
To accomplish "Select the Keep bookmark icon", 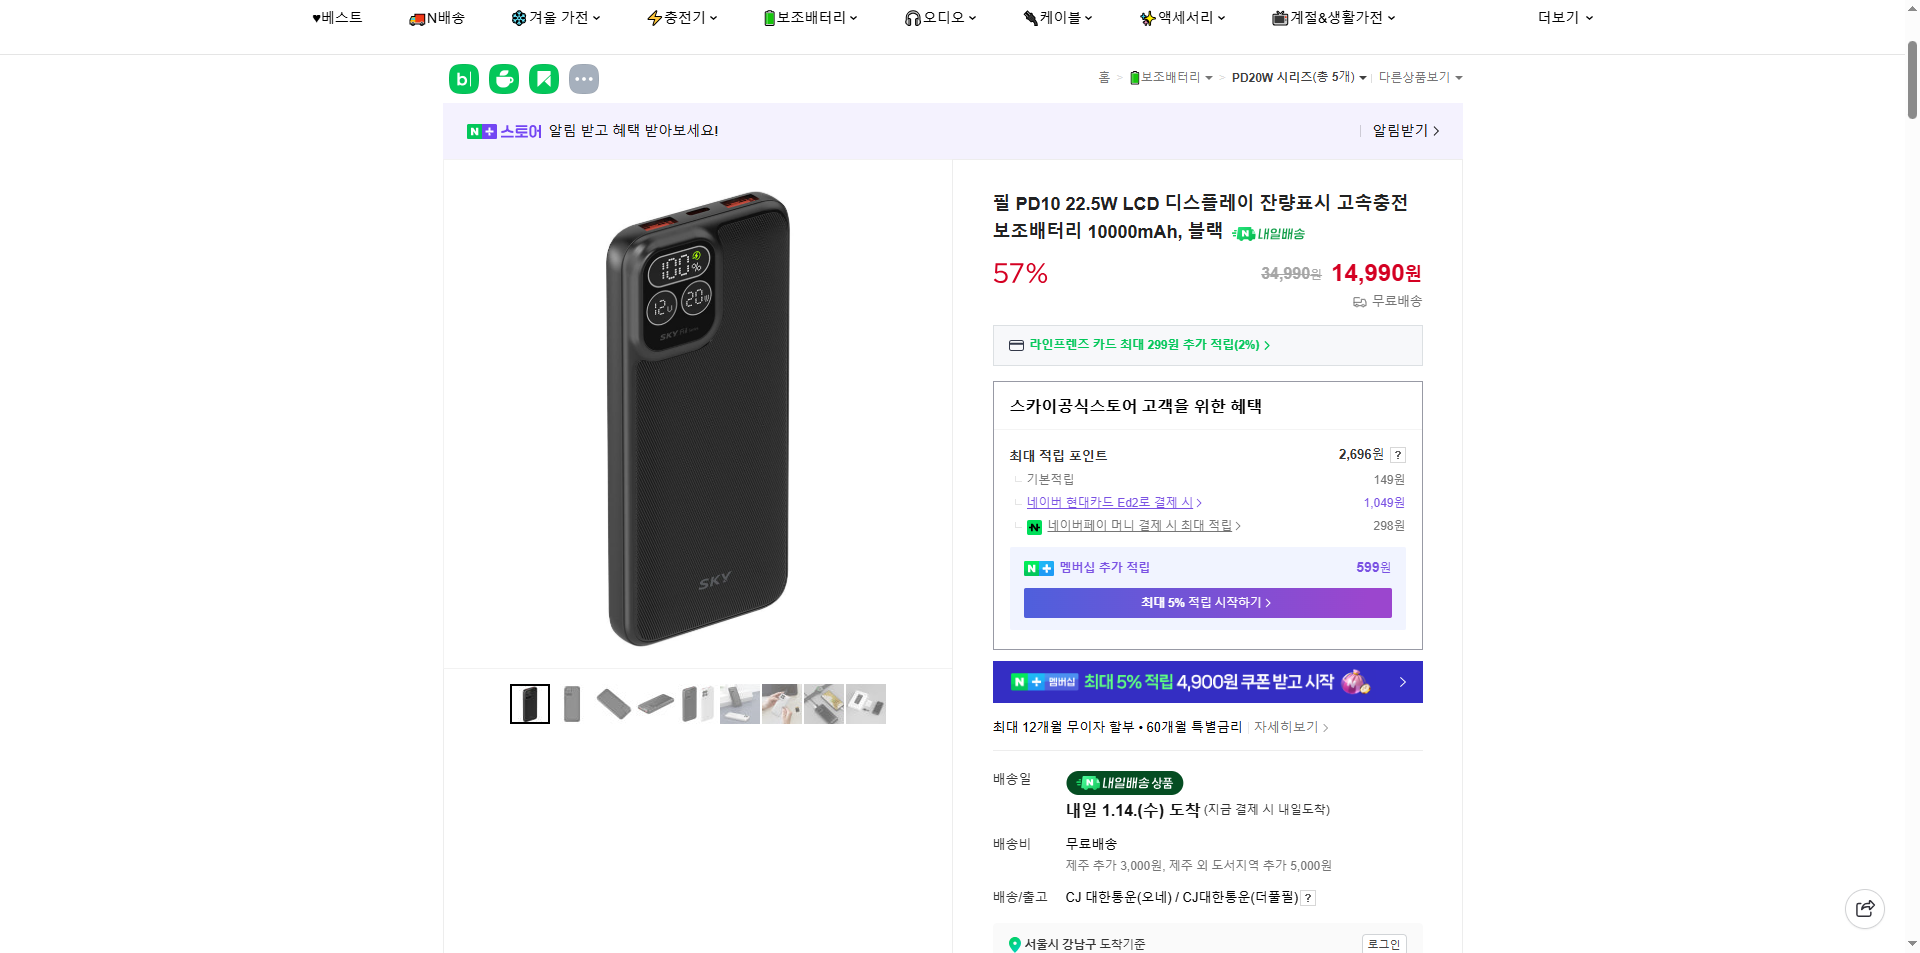I will (x=543, y=78).
